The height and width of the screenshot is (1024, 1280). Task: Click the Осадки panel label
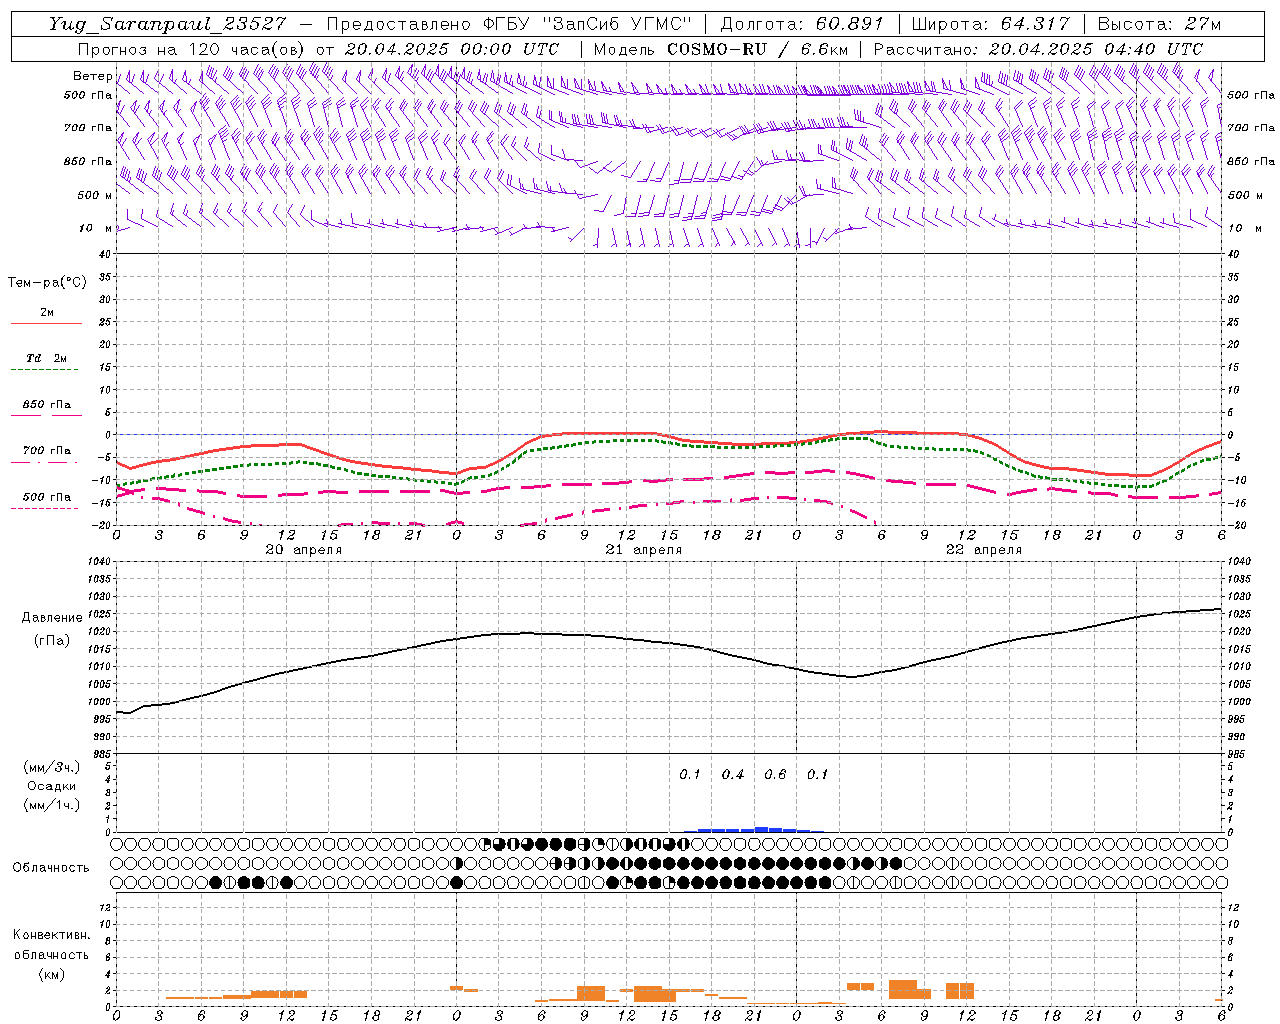(52, 786)
